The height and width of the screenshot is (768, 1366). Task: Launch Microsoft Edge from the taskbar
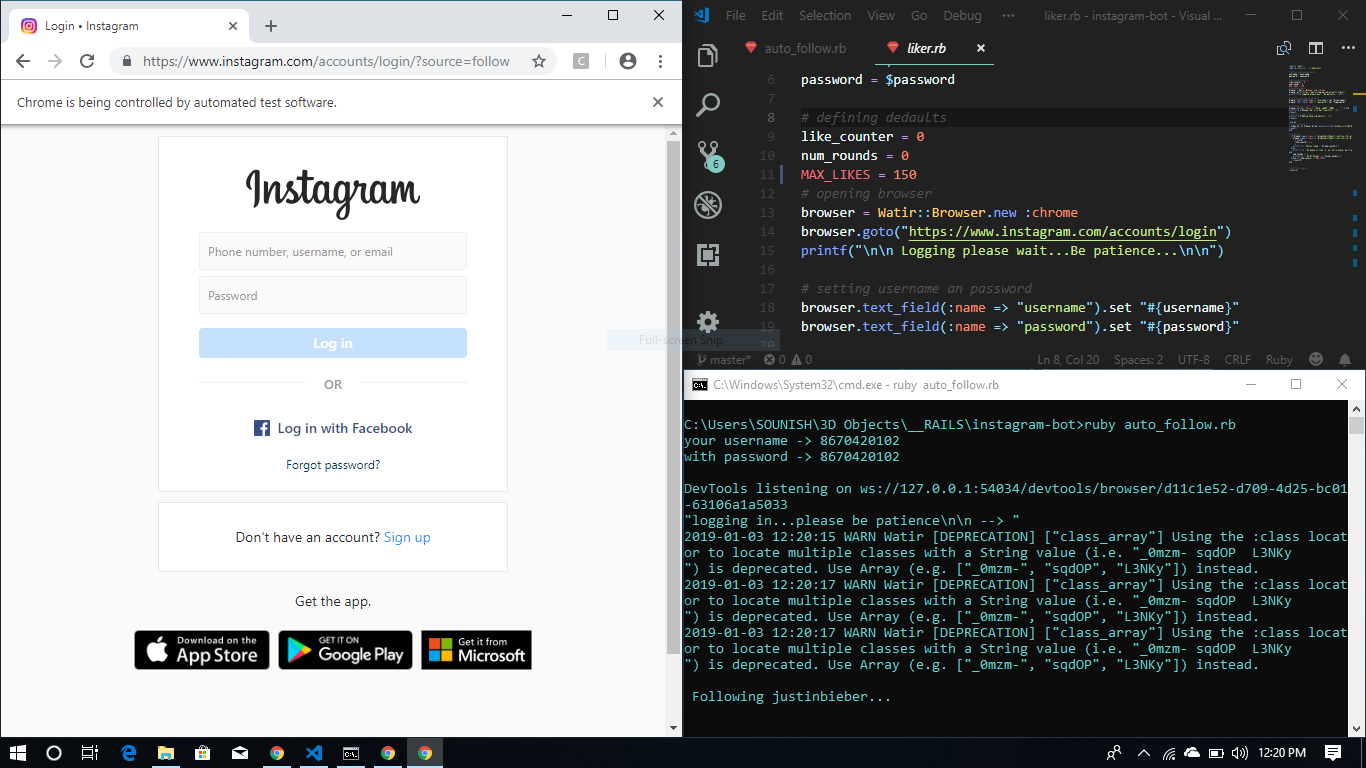point(129,753)
